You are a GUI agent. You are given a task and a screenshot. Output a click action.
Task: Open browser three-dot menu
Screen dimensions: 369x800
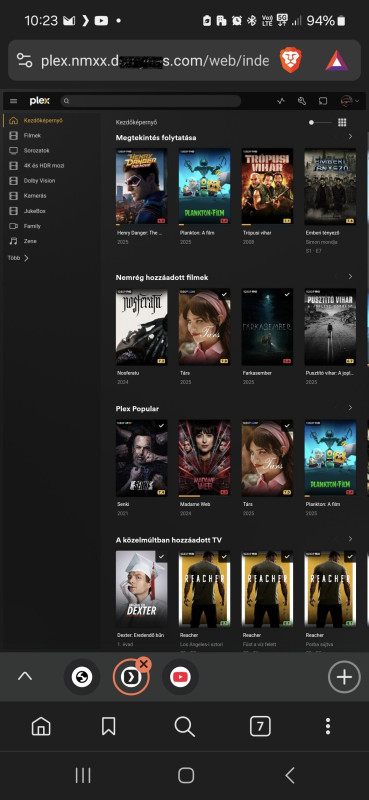[328, 726]
